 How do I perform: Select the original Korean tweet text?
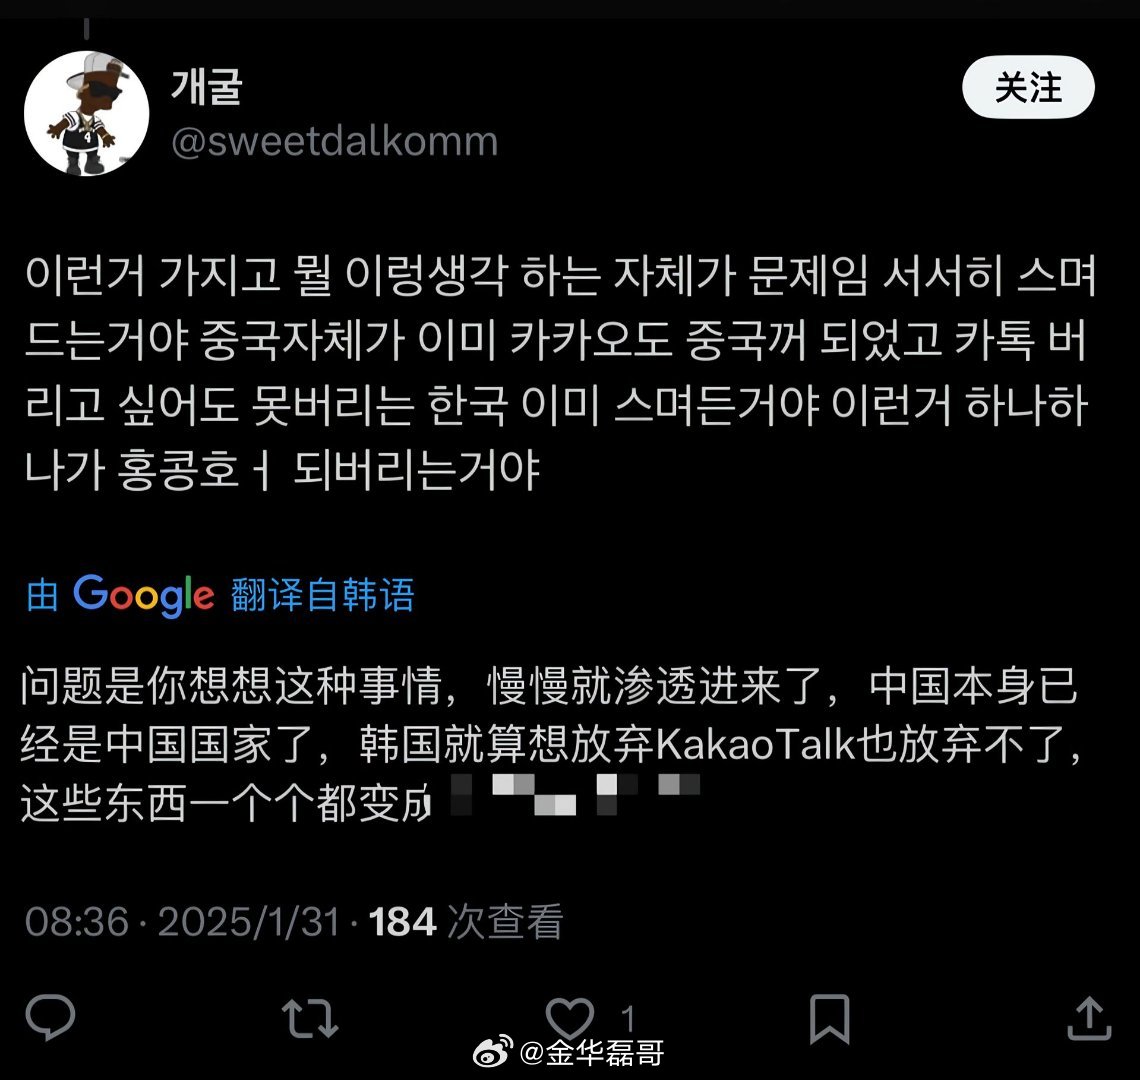(560, 373)
